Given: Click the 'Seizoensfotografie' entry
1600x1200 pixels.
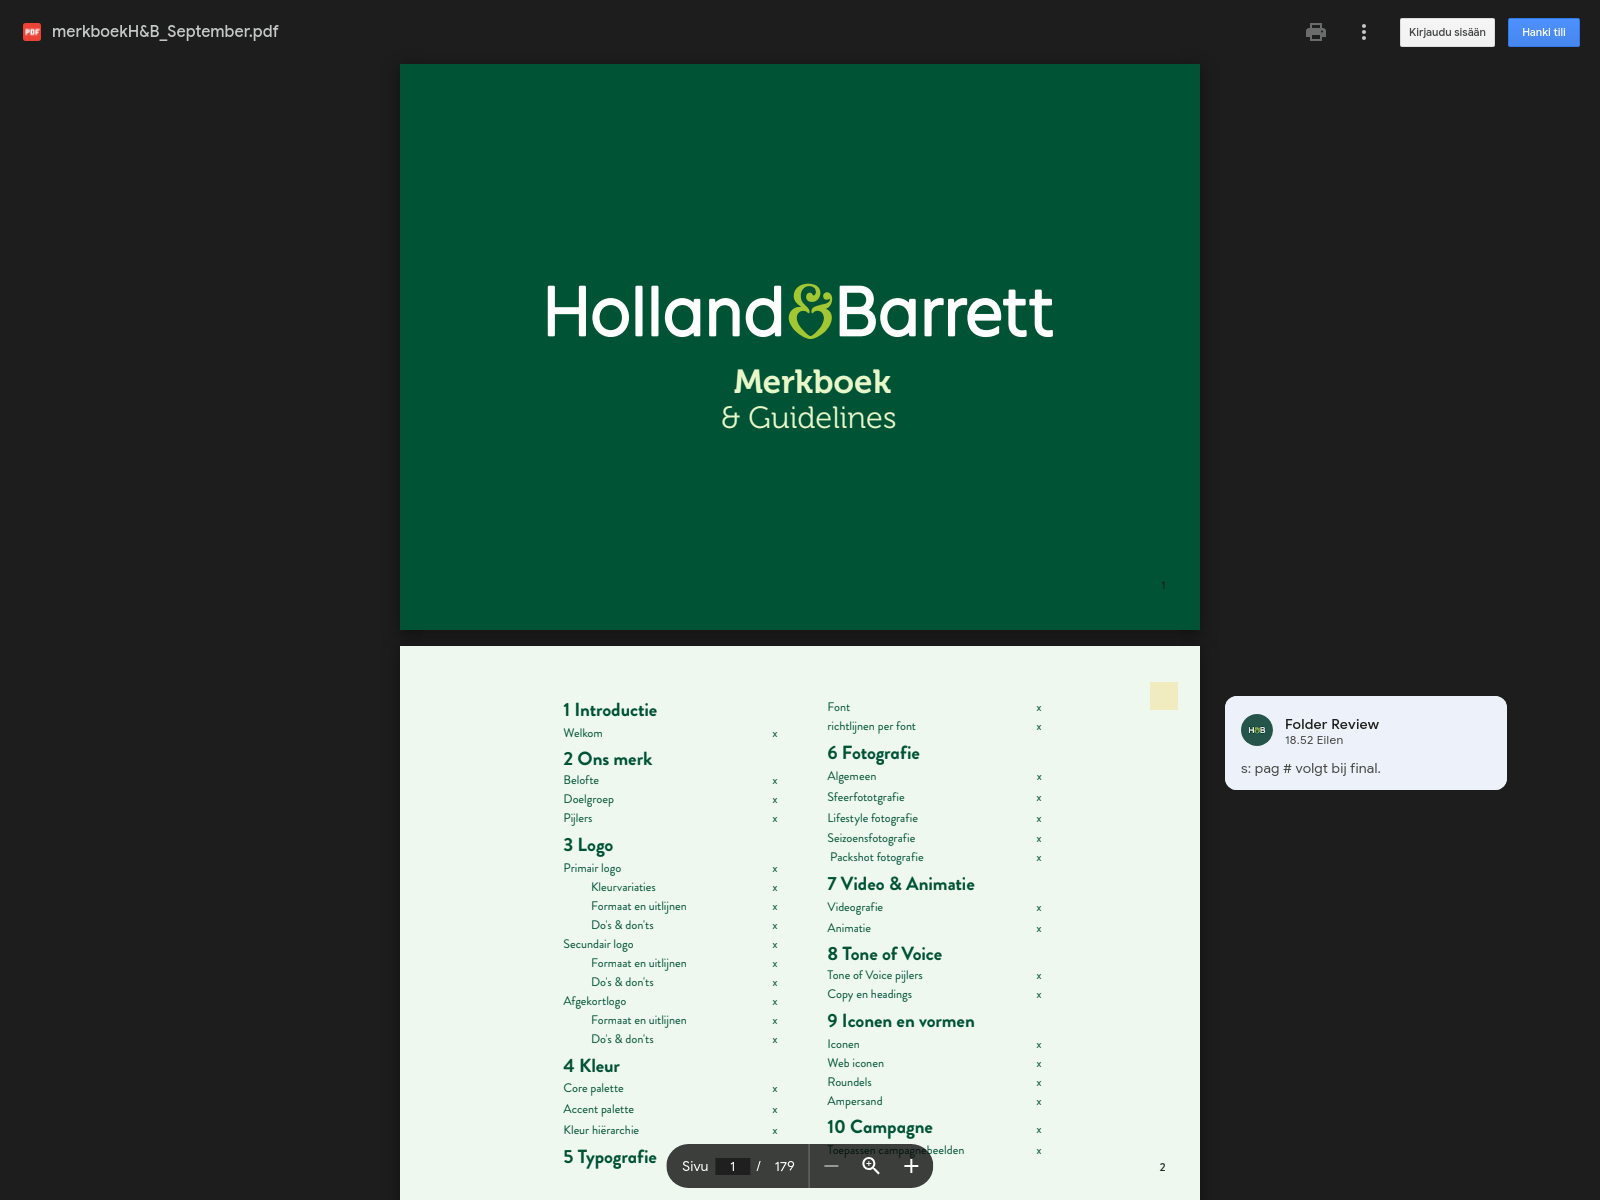Looking at the screenshot, I should 871,838.
